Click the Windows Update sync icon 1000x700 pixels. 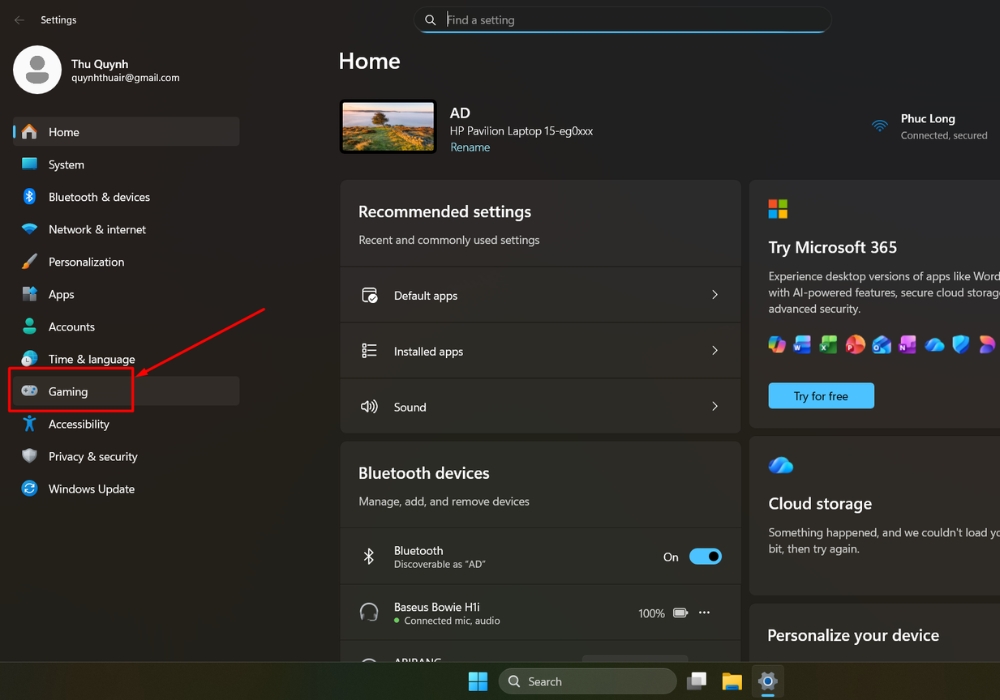[29, 488]
